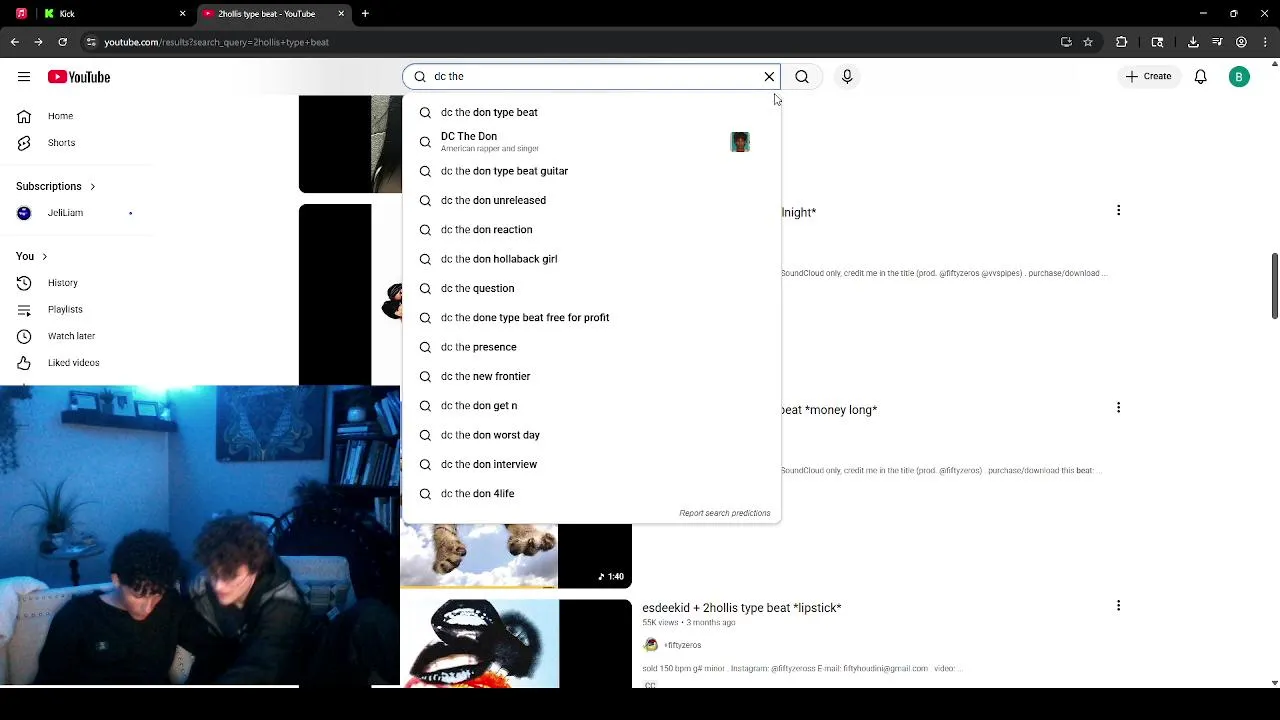This screenshot has width=1280, height=720.
Task: Open the lipstick video thumbnail
Action: tap(516, 643)
